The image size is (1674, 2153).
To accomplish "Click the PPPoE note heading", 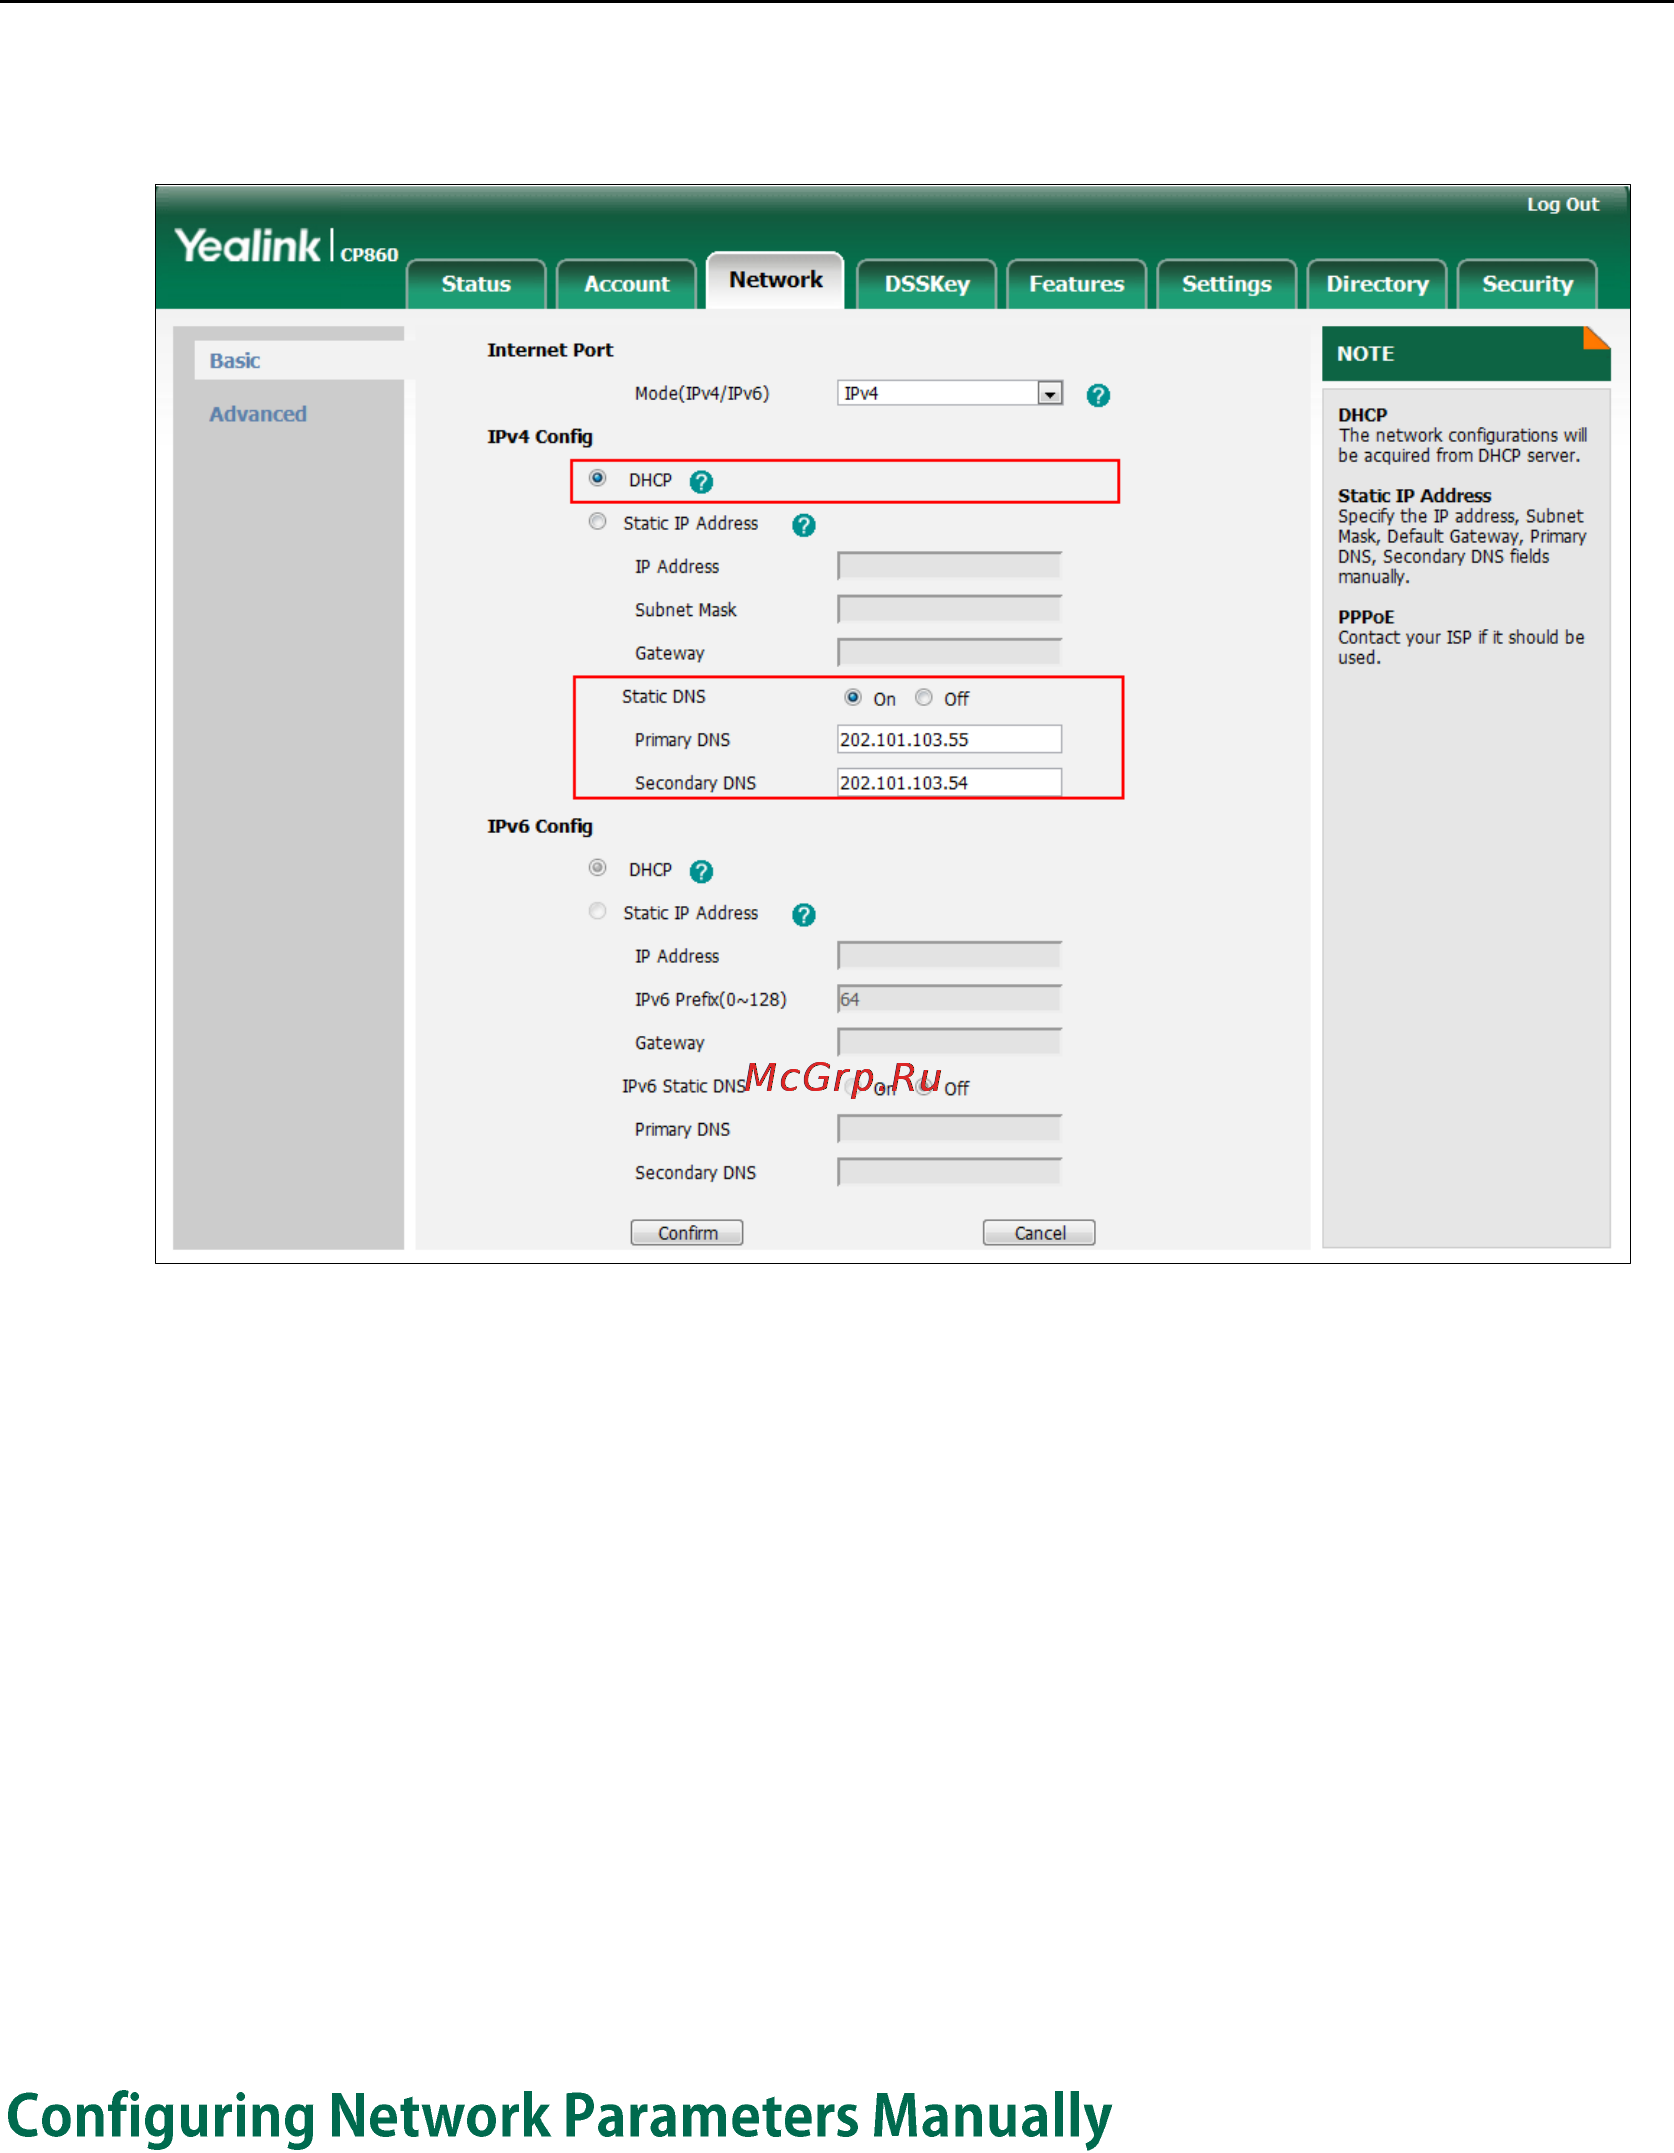I will (1366, 617).
